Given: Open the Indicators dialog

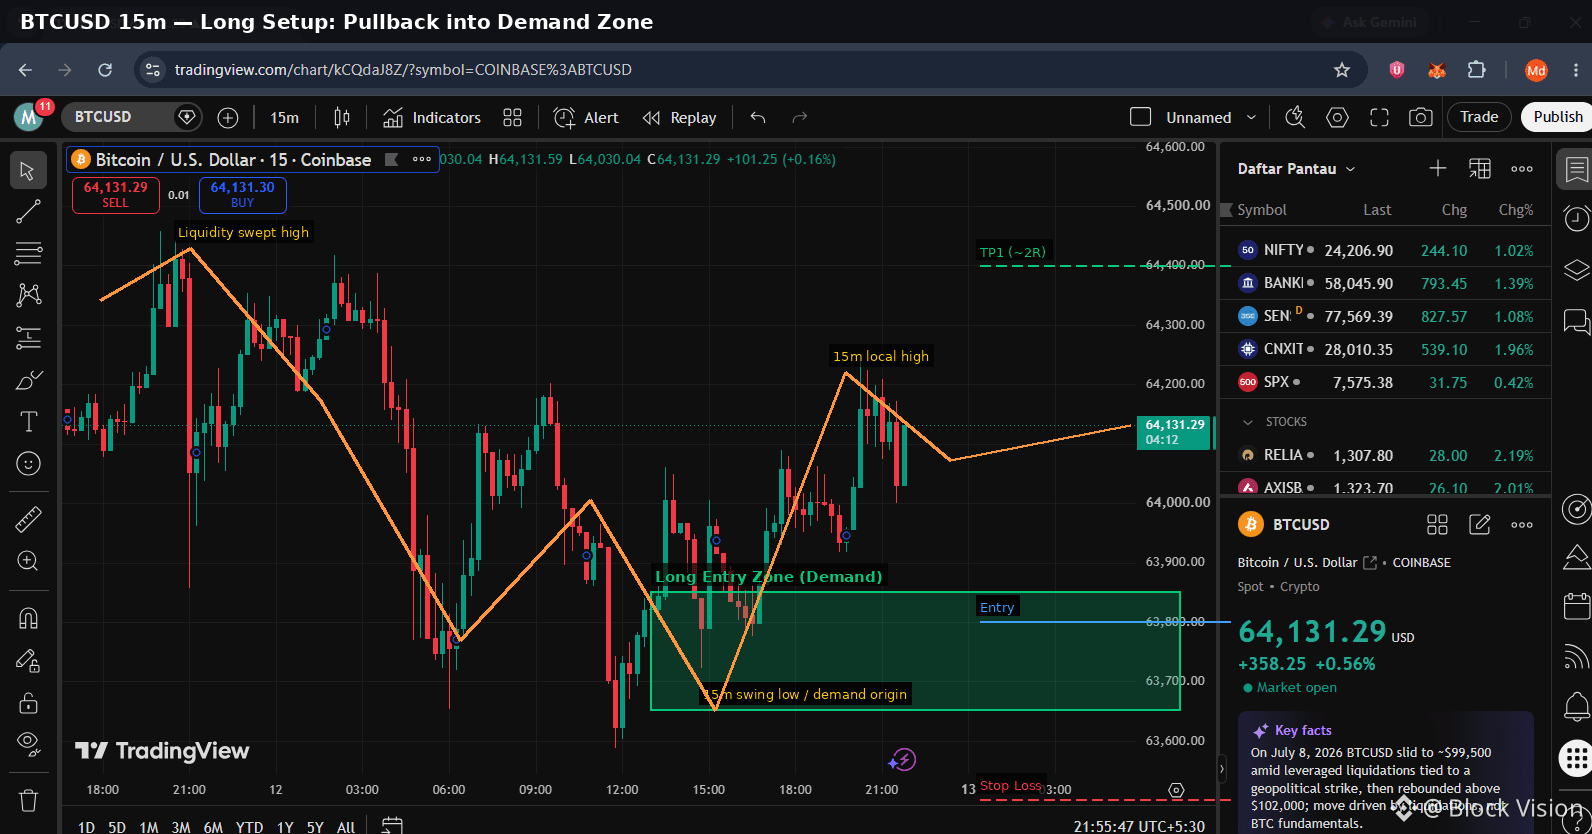Looking at the screenshot, I should [x=432, y=118].
